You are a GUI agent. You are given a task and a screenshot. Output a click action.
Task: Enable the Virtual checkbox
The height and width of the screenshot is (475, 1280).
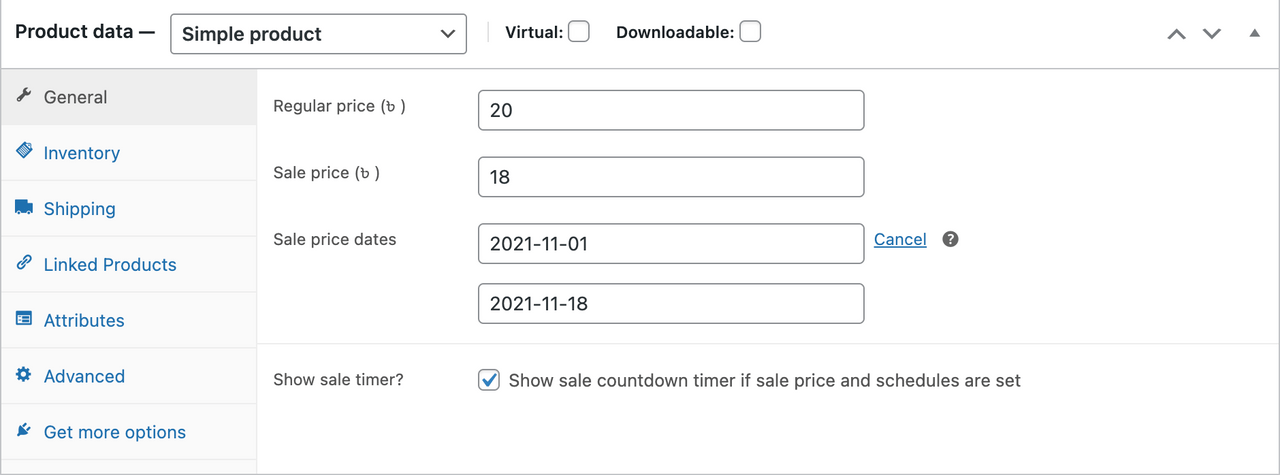coord(578,32)
